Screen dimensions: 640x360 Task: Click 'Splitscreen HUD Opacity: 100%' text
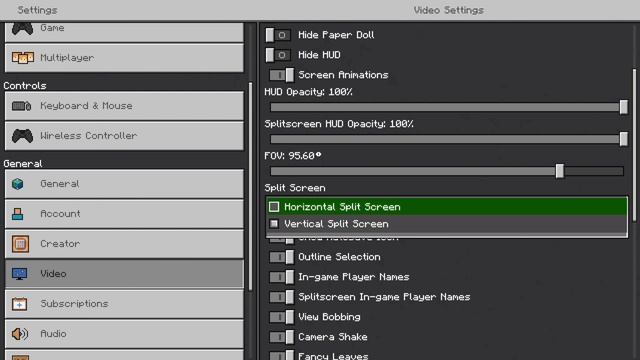(x=339, y=124)
